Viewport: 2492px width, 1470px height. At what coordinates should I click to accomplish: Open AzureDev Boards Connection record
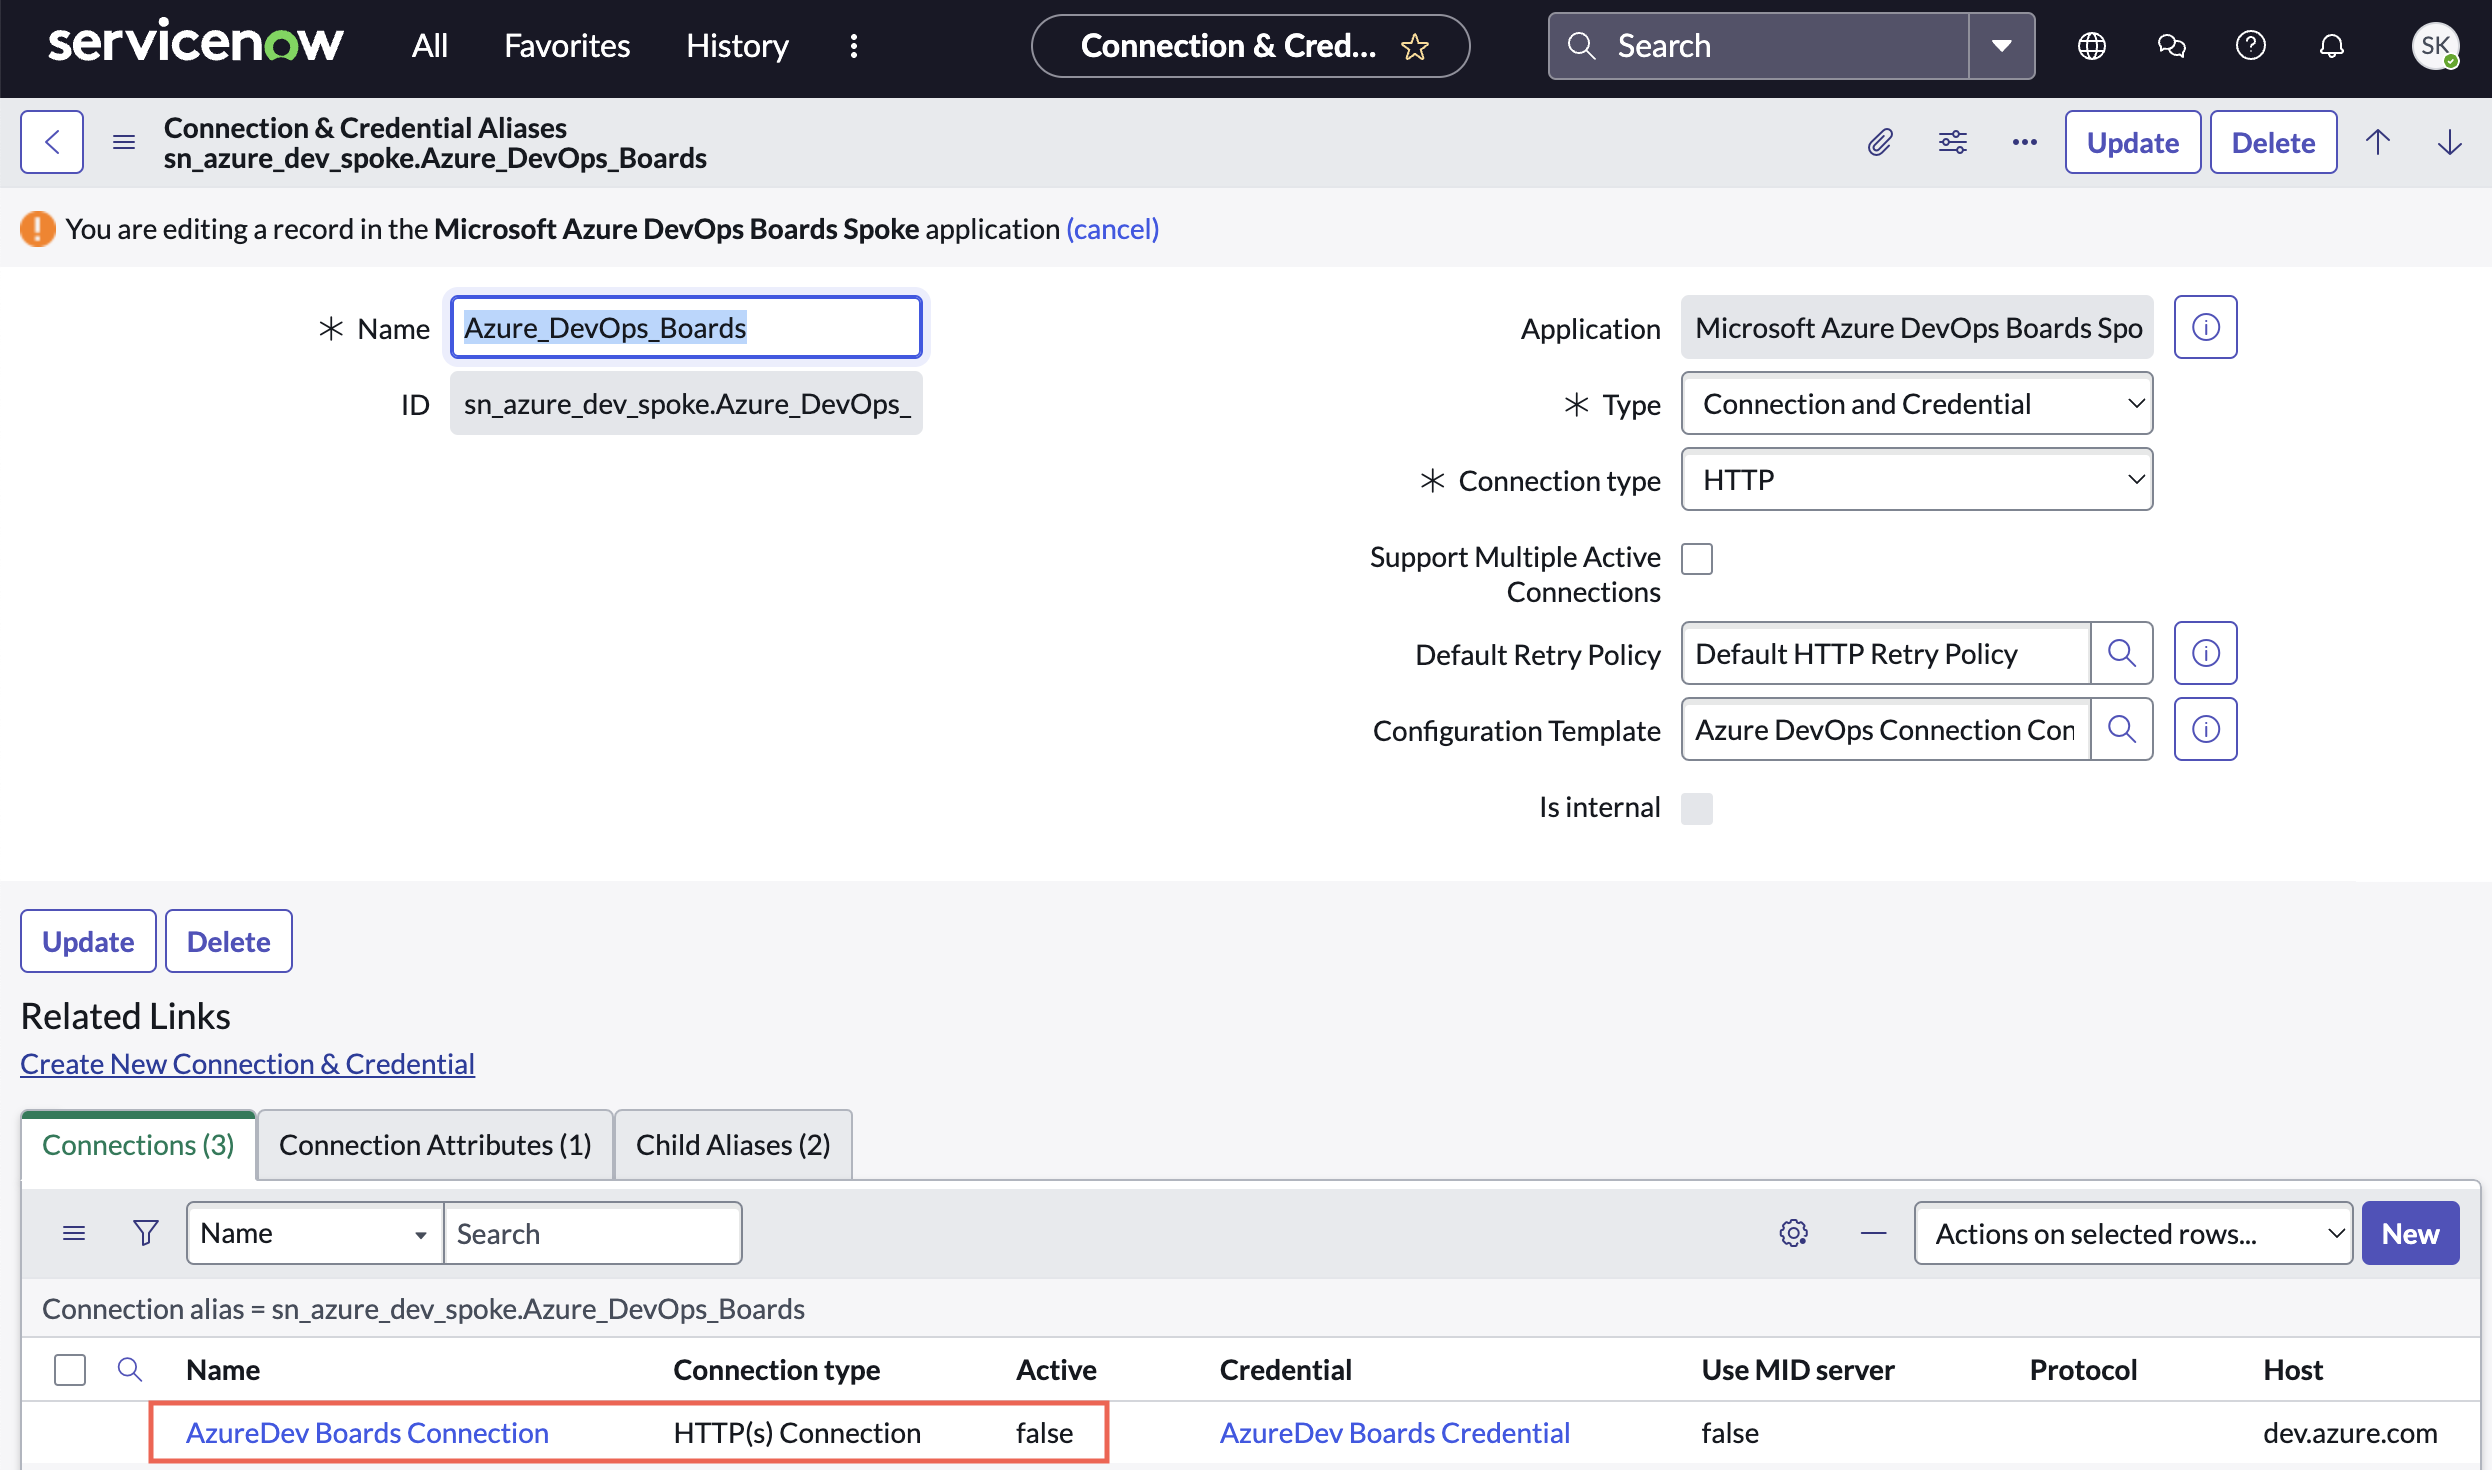coord(367,1432)
